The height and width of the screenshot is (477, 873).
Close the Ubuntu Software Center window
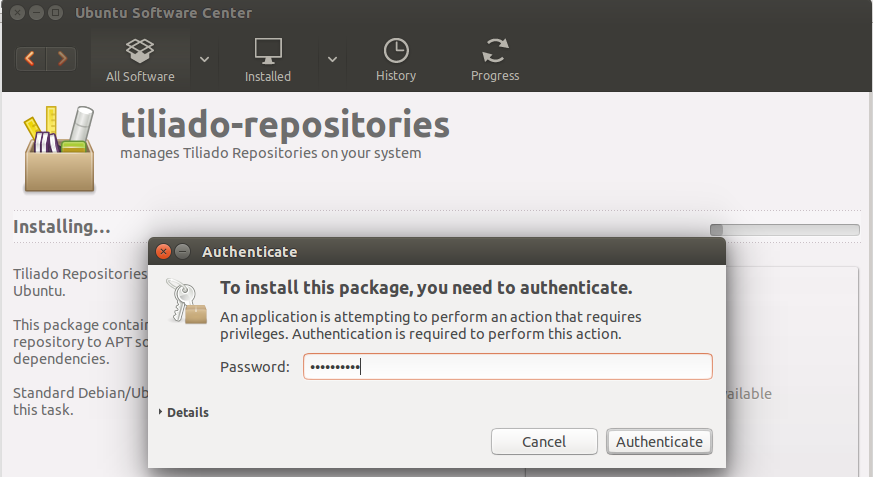coord(17,12)
